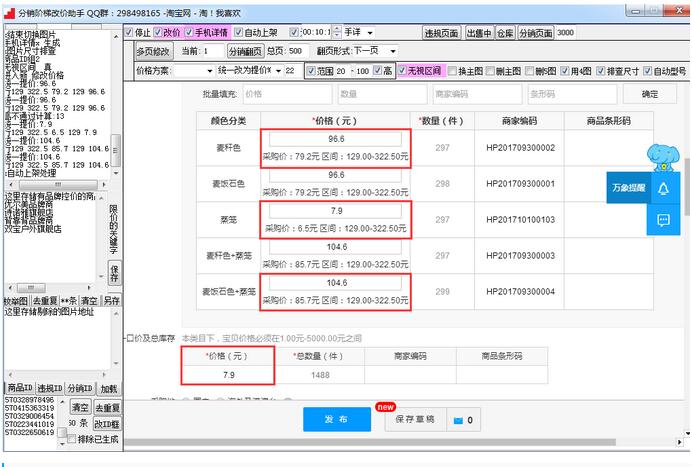The width and height of the screenshot is (692, 467).
Task: Click the batch fill 条形码 input field
Action: point(572,94)
